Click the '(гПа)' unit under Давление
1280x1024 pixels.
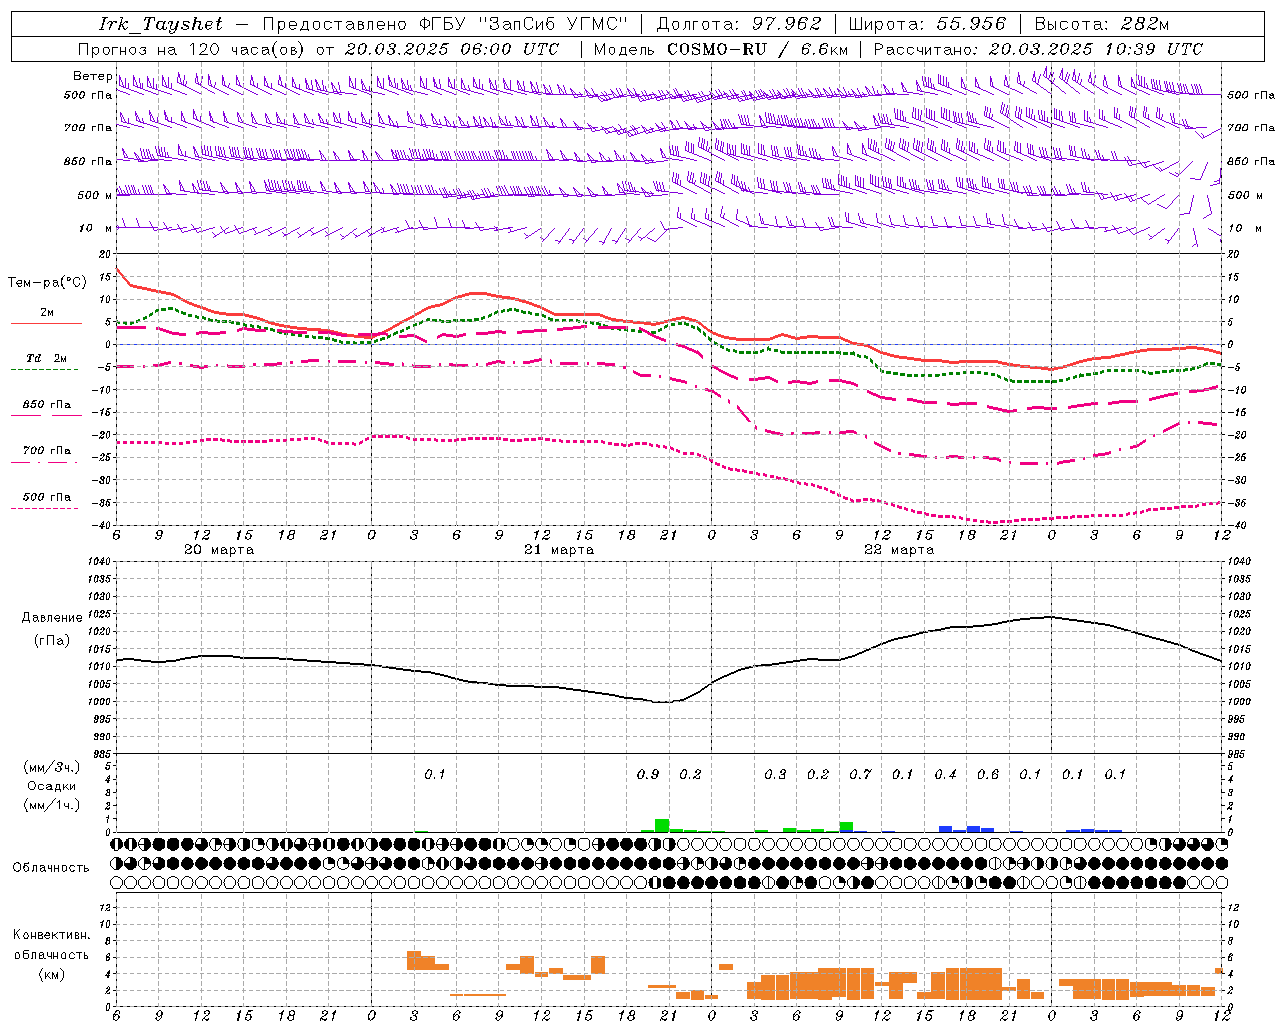pos(51,641)
